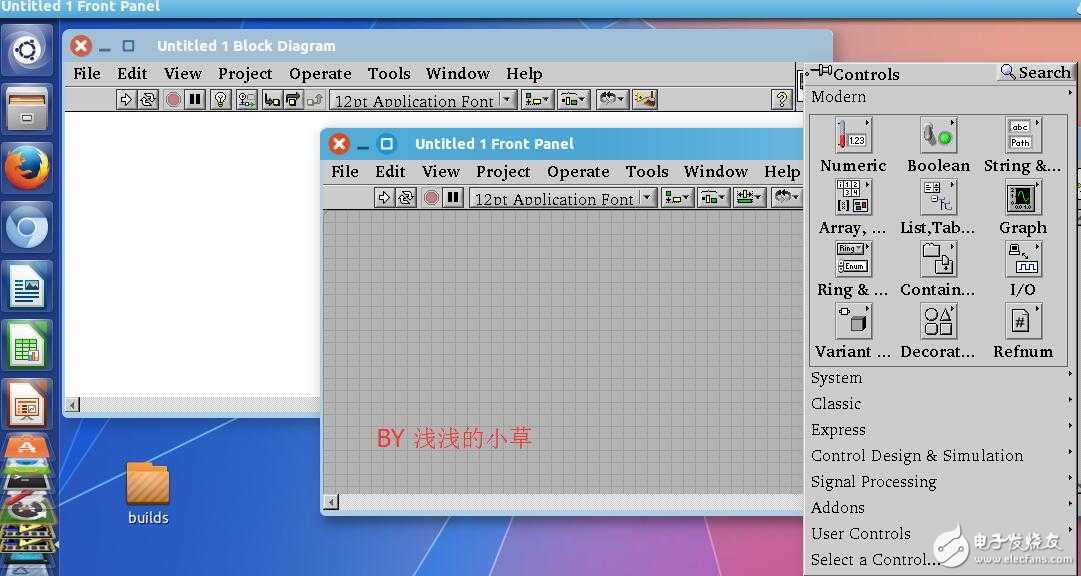Viewport: 1081px width, 576px height.
Task: Click Run arrow in Front Panel toolbar
Action: click(x=384, y=198)
